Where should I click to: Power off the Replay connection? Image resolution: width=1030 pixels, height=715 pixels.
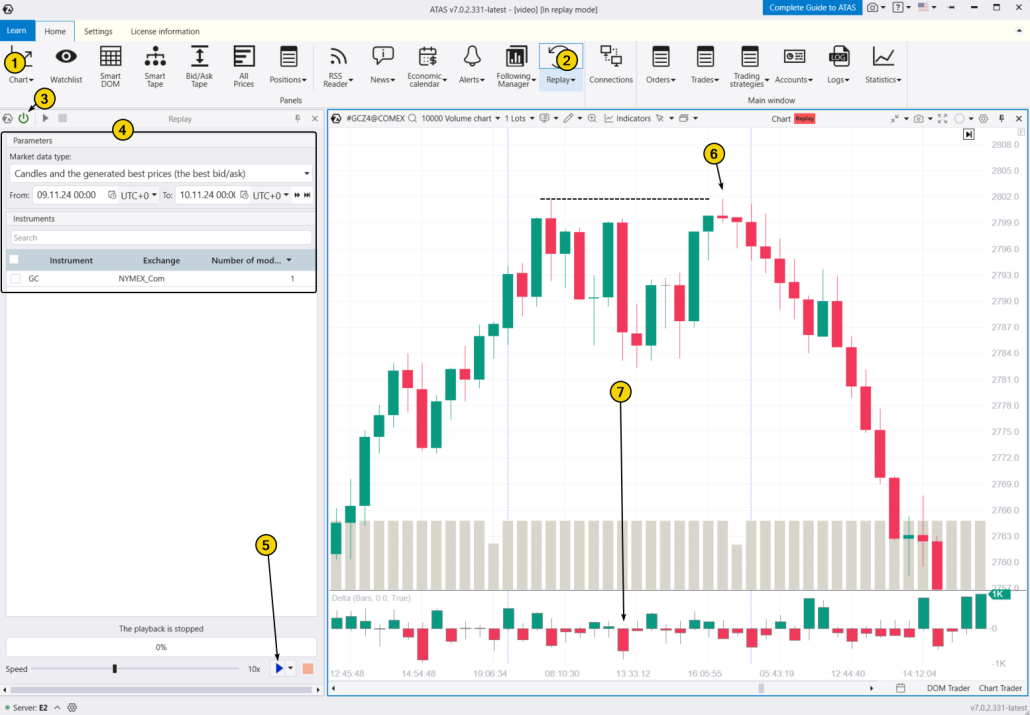coord(22,118)
